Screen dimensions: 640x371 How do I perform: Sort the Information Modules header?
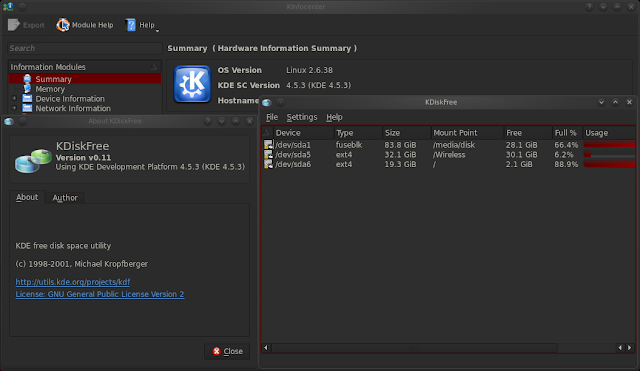(x=85, y=67)
